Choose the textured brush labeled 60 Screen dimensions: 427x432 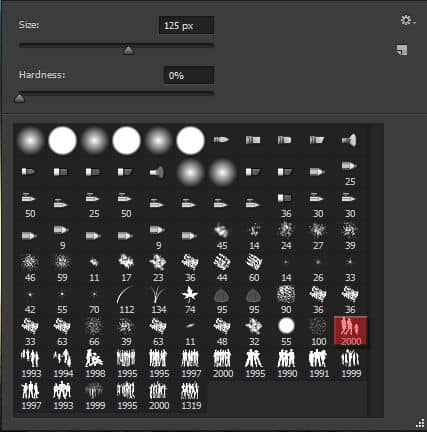coord(254,268)
